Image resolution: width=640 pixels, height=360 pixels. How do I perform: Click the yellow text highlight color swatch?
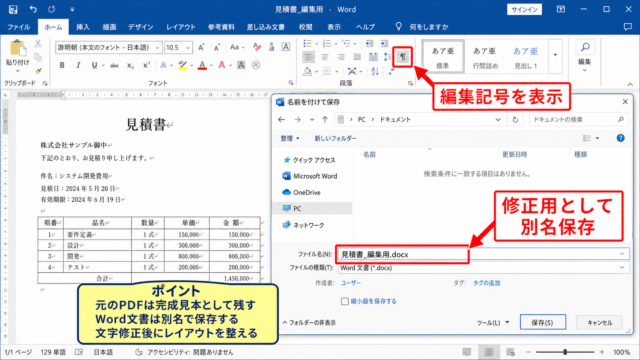click(182, 65)
